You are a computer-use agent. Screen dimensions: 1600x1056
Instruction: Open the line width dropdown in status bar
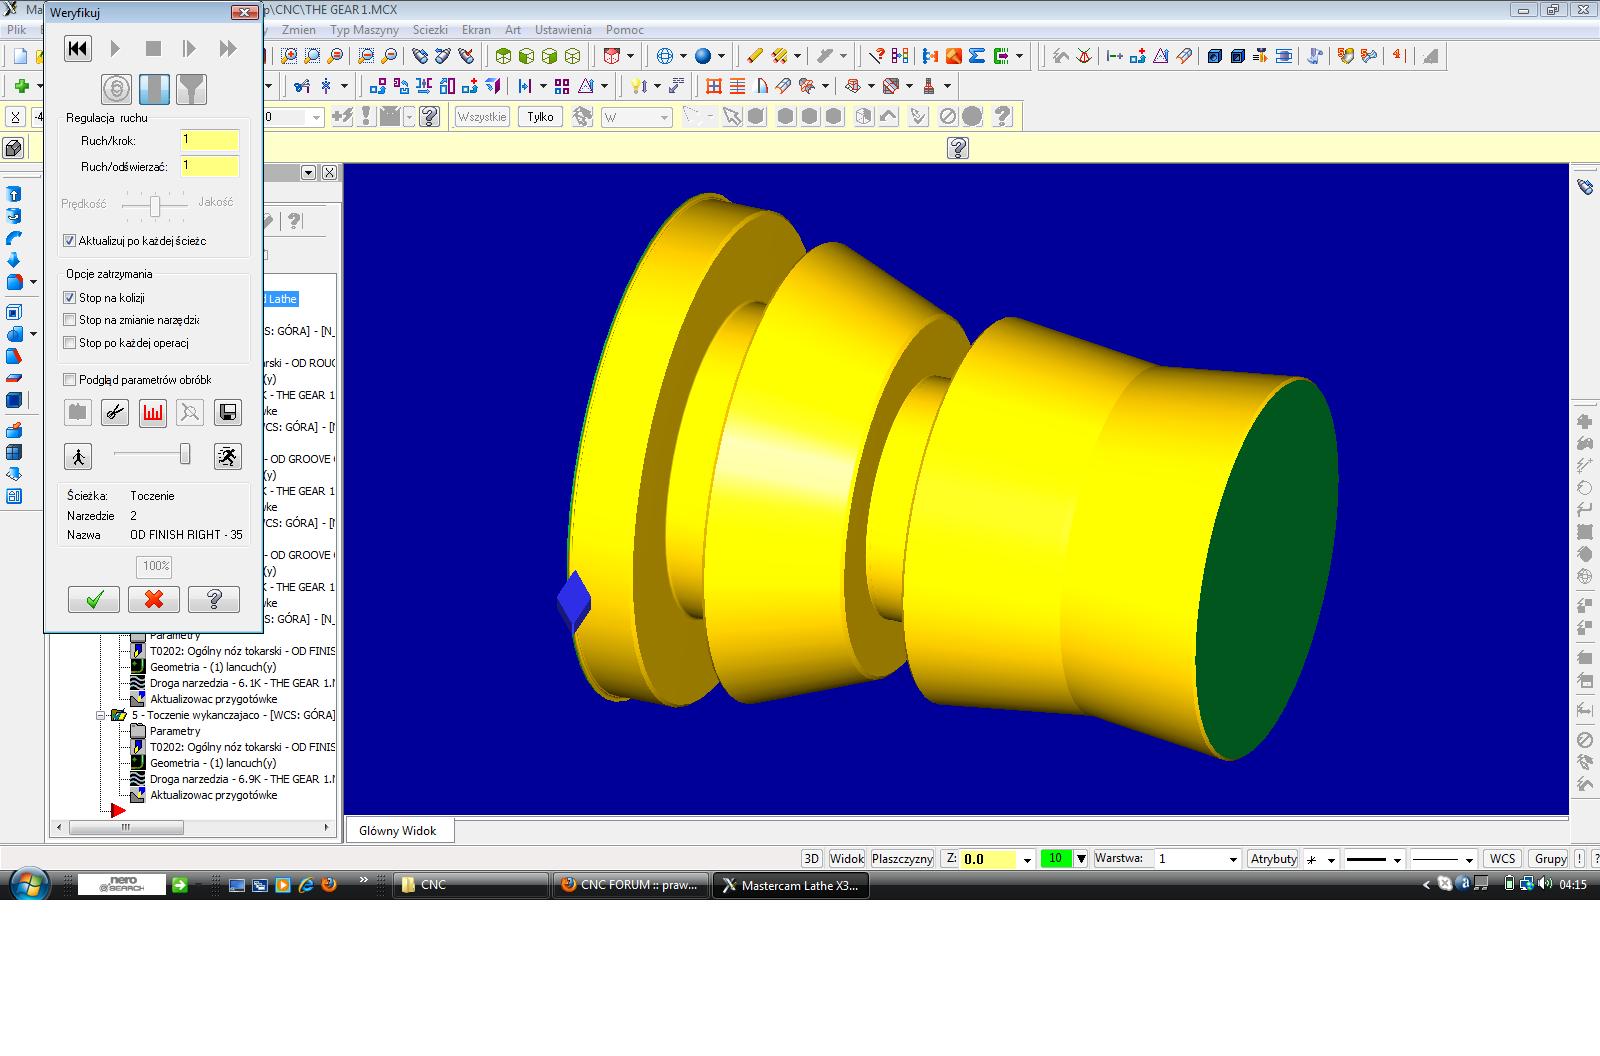[x=1469, y=860]
